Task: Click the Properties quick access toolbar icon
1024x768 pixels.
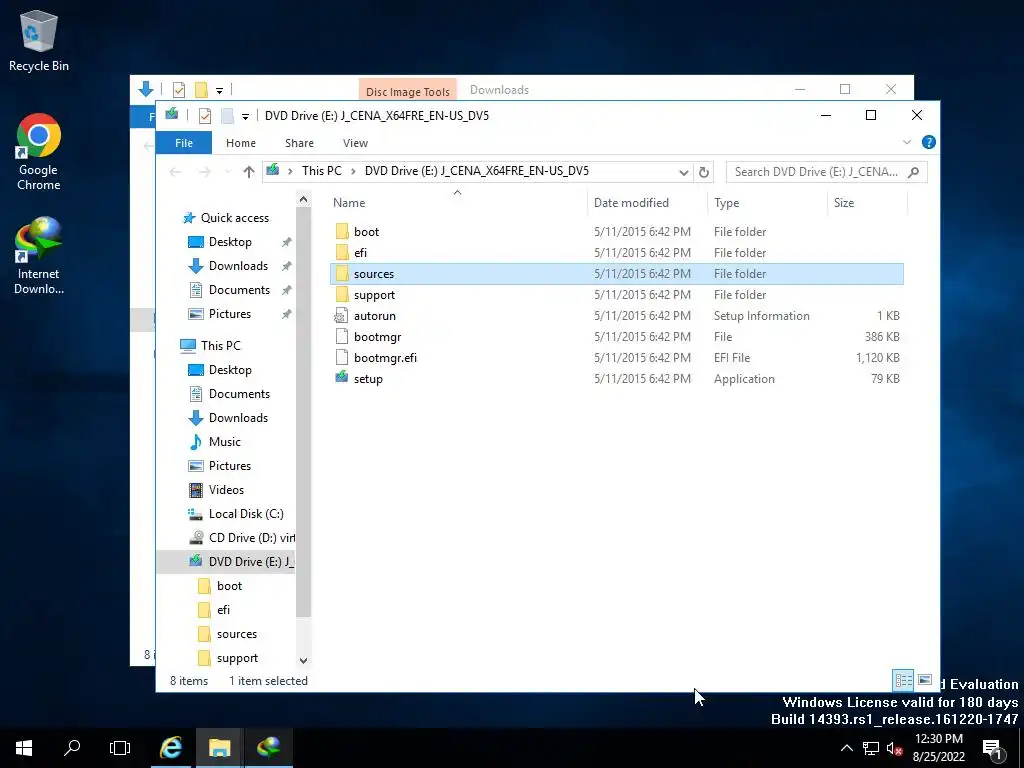Action: [204, 116]
